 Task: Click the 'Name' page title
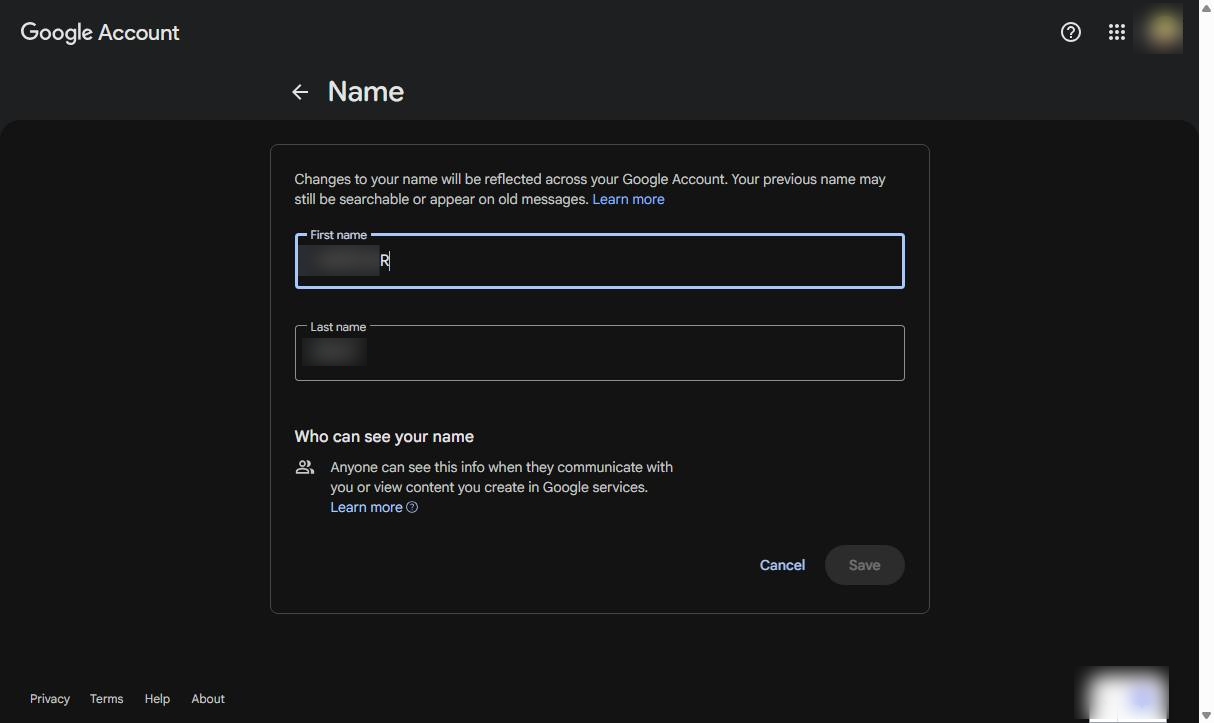point(366,92)
